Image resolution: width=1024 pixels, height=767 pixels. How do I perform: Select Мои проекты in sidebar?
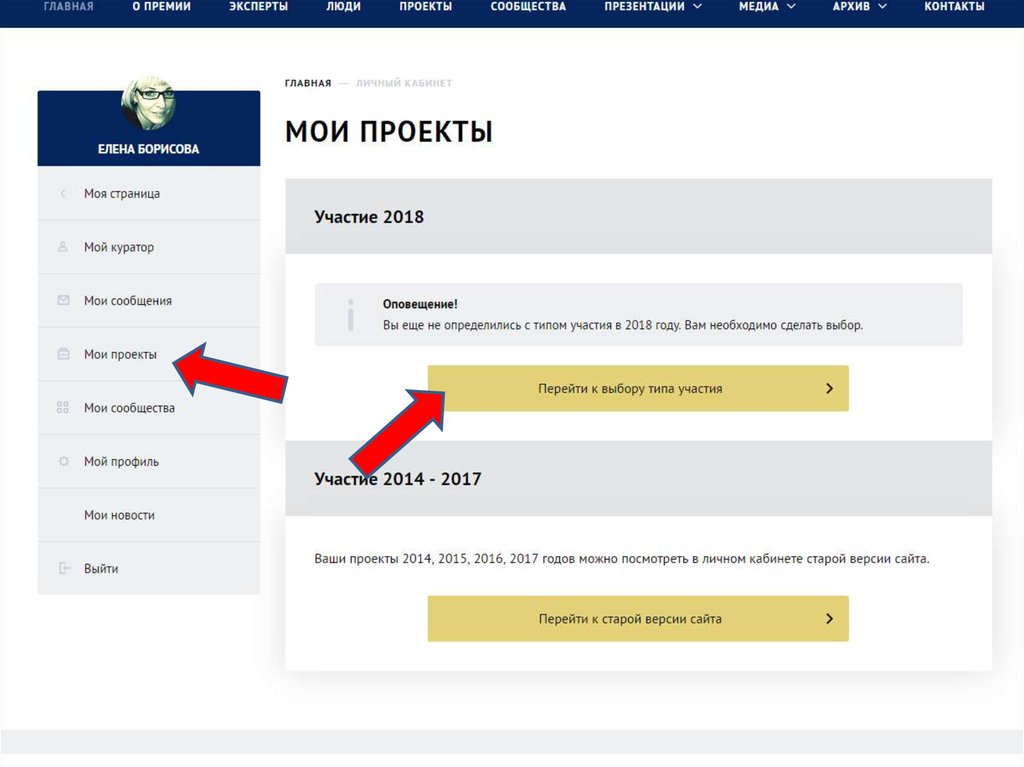coord(149,354)
